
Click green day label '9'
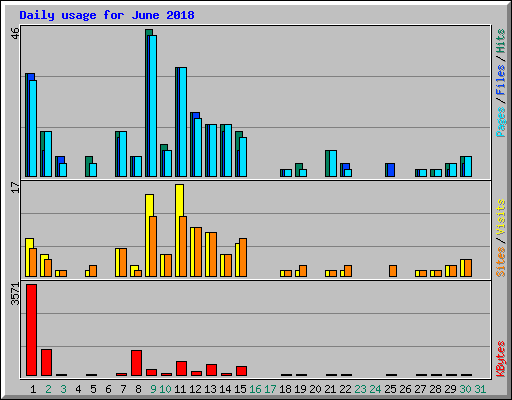coord(153,389)
